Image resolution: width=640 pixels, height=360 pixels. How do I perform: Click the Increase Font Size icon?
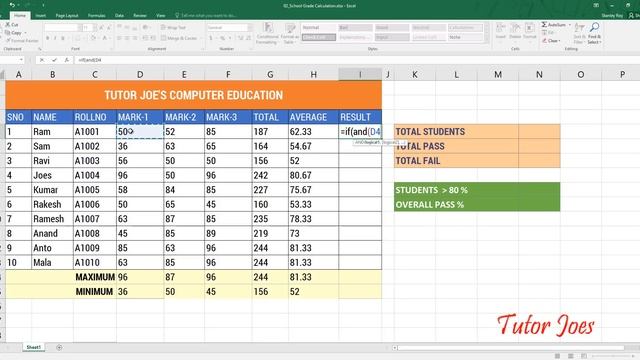pos(102,27)
